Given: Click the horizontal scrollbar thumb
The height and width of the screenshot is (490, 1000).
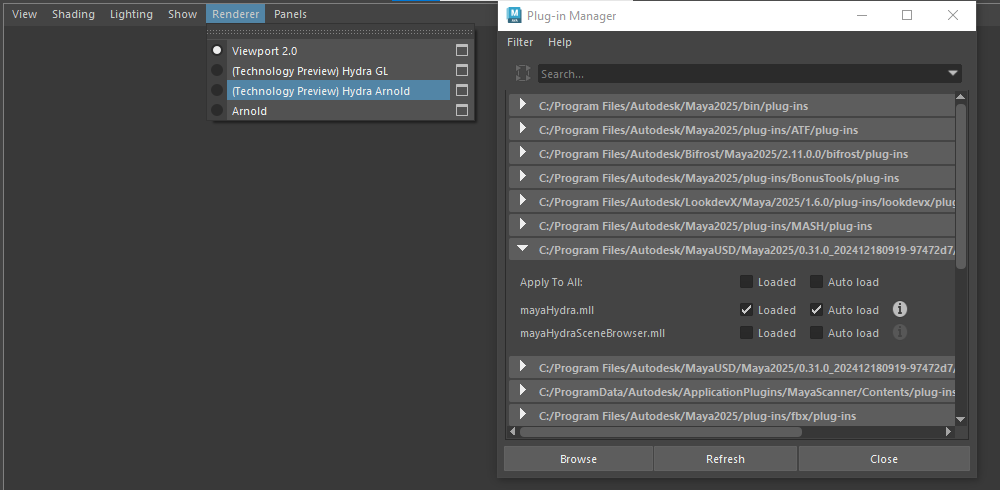Looking at the screenshot, I should coord(660,431).
